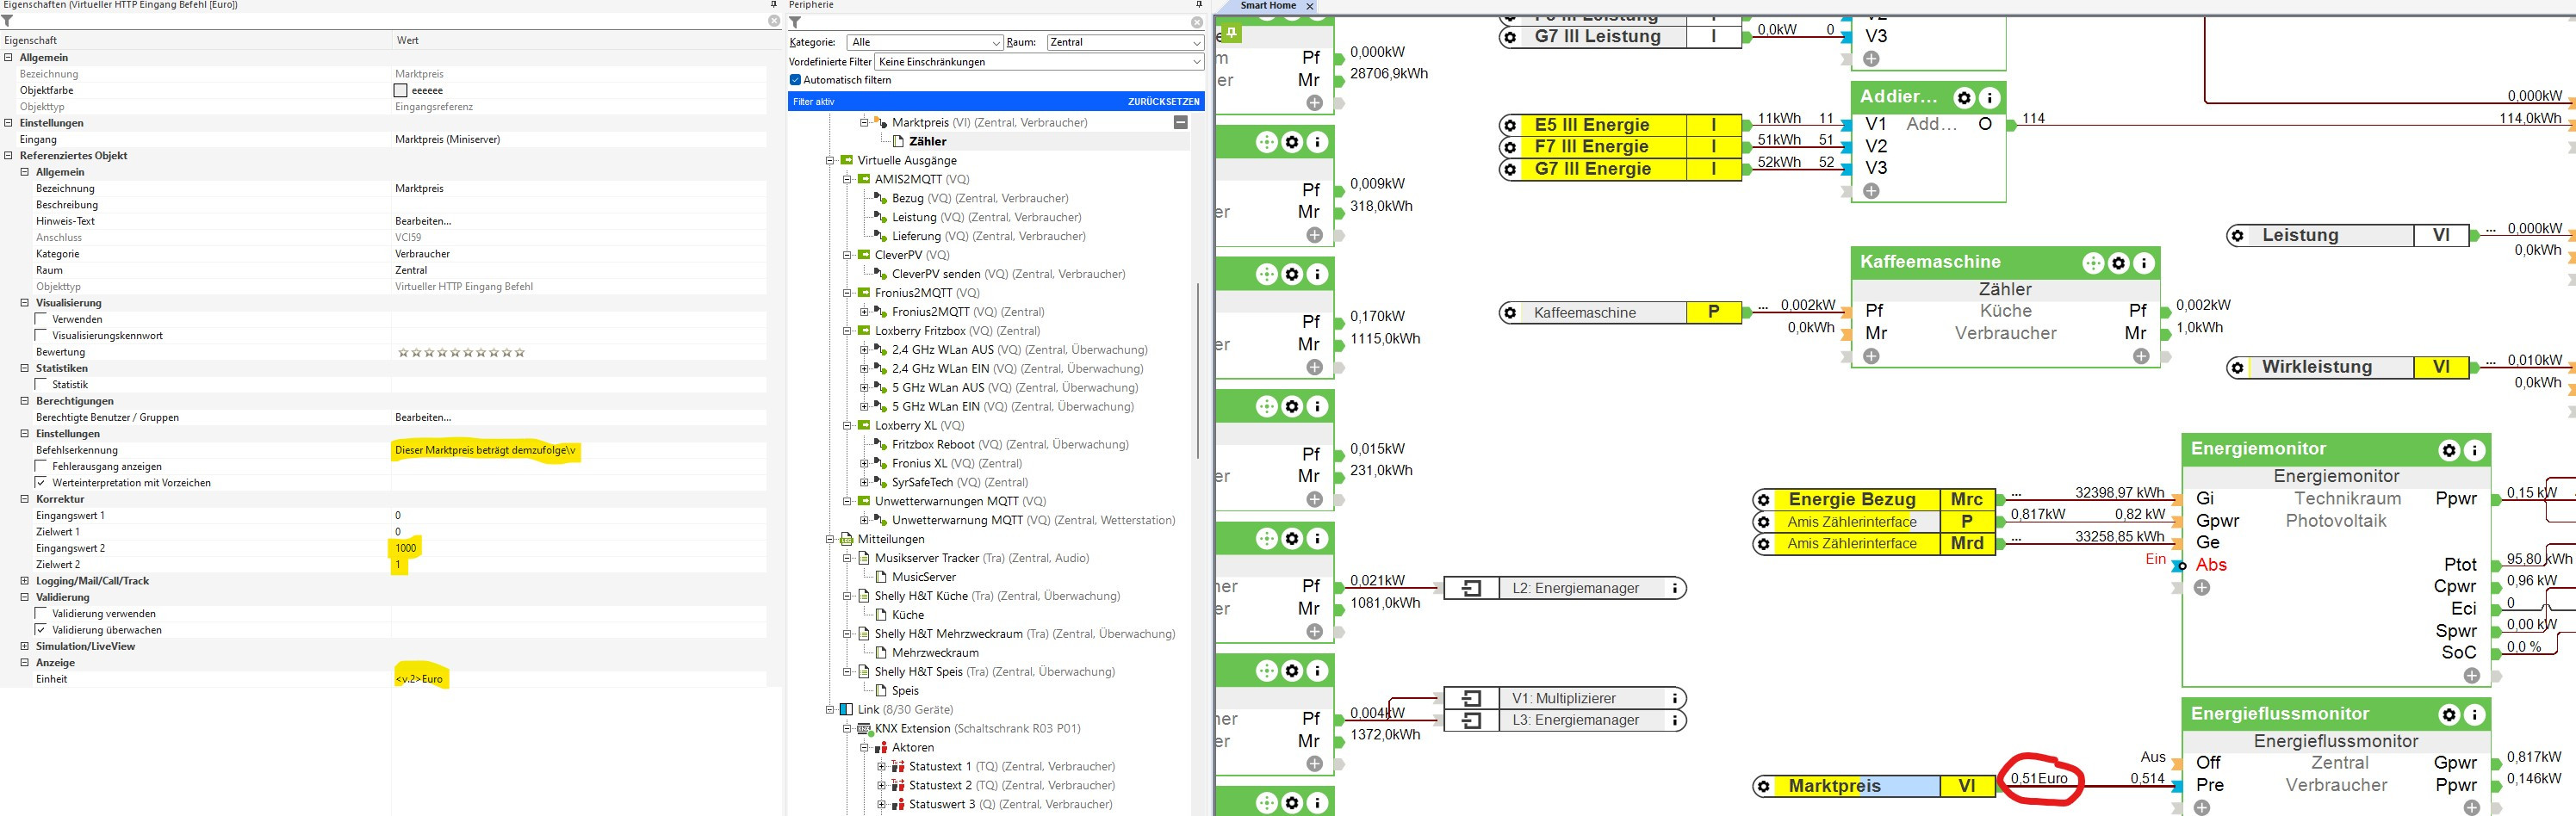The height and width of the screenshot is (816, 2576).
Task: Enable the Statistik checkbox
Action: pyautogui.click(x=41, y=384)
